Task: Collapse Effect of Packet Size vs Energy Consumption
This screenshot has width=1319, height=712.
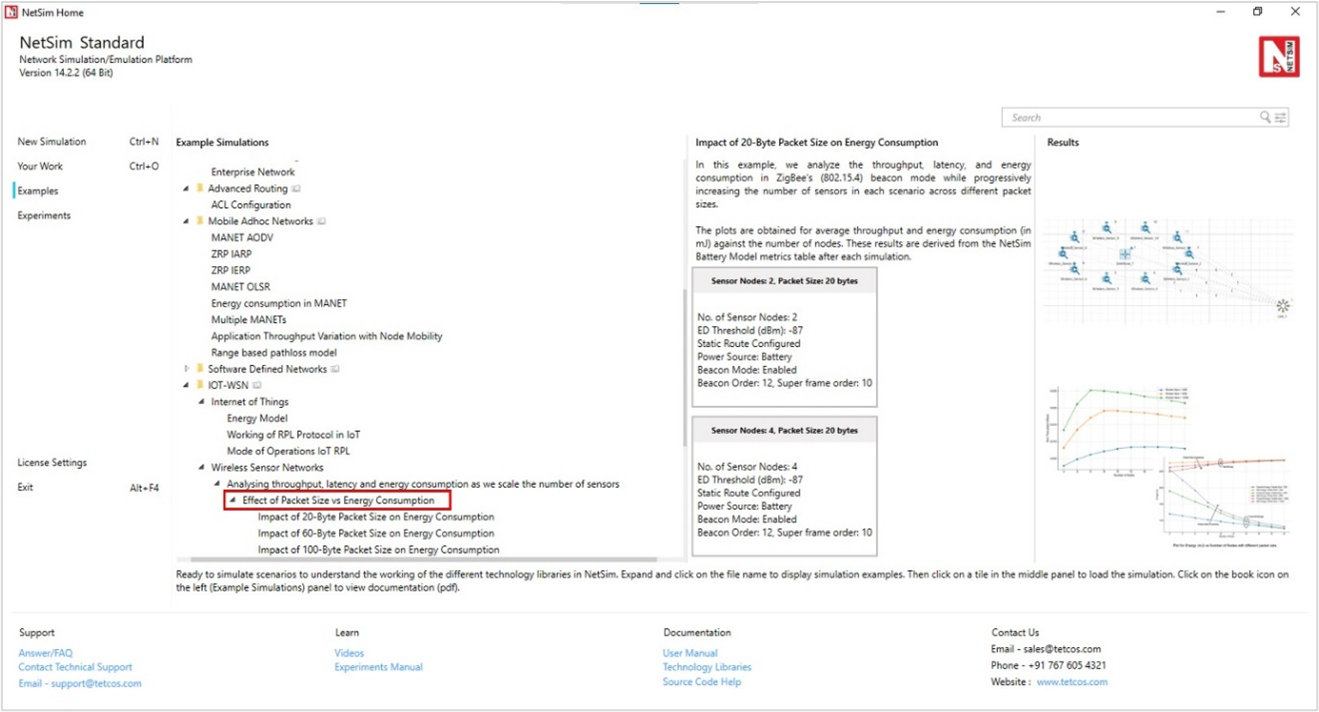Action: [x=233, y=500]
